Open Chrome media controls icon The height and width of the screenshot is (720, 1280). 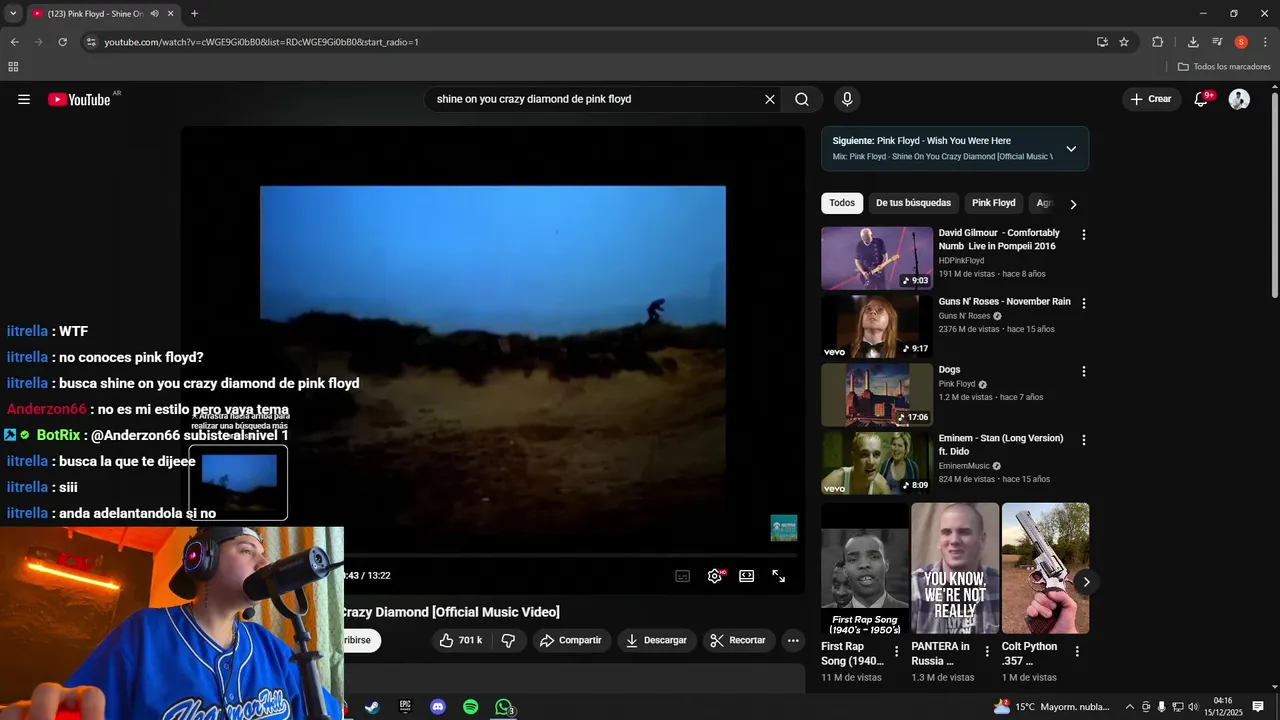[x=1217, y=42]
